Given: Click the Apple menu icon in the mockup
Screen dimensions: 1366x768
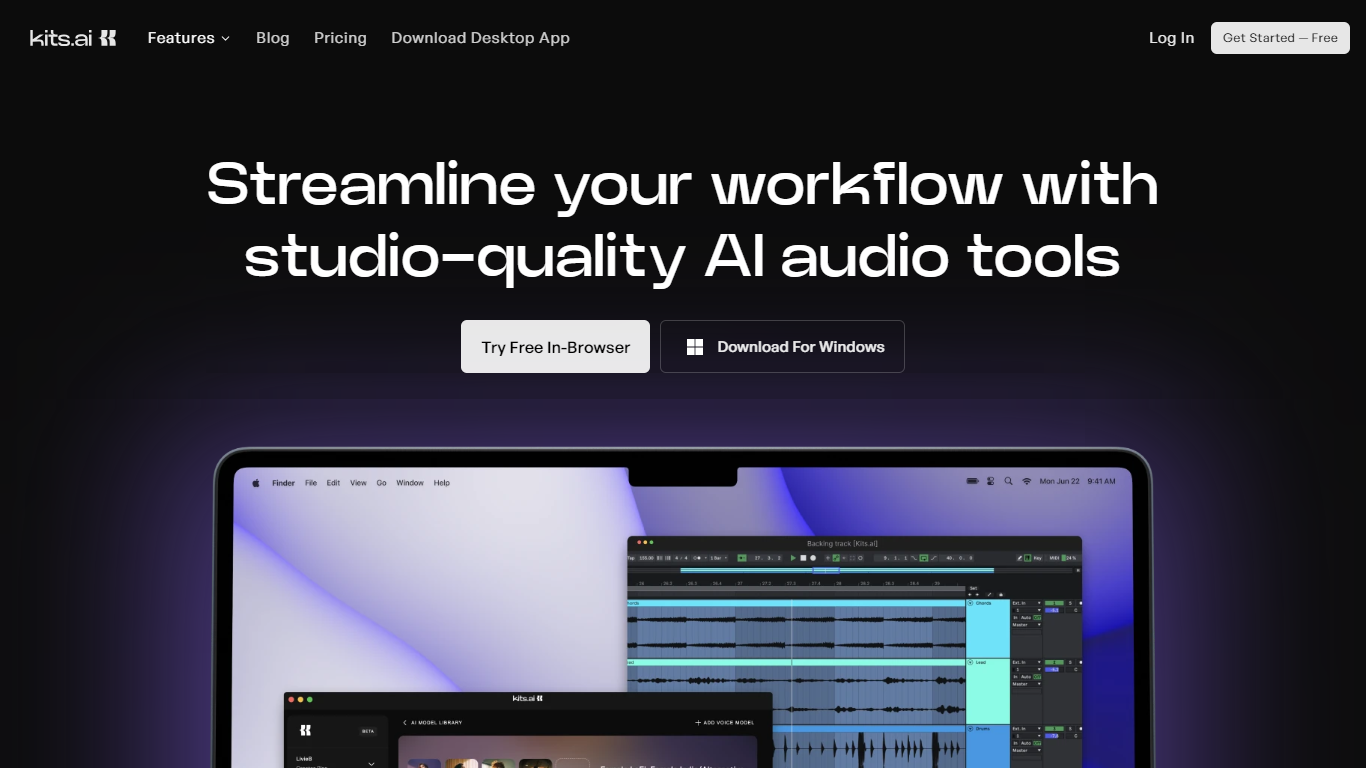Looking at the screenshot, I should click(256, 482).
